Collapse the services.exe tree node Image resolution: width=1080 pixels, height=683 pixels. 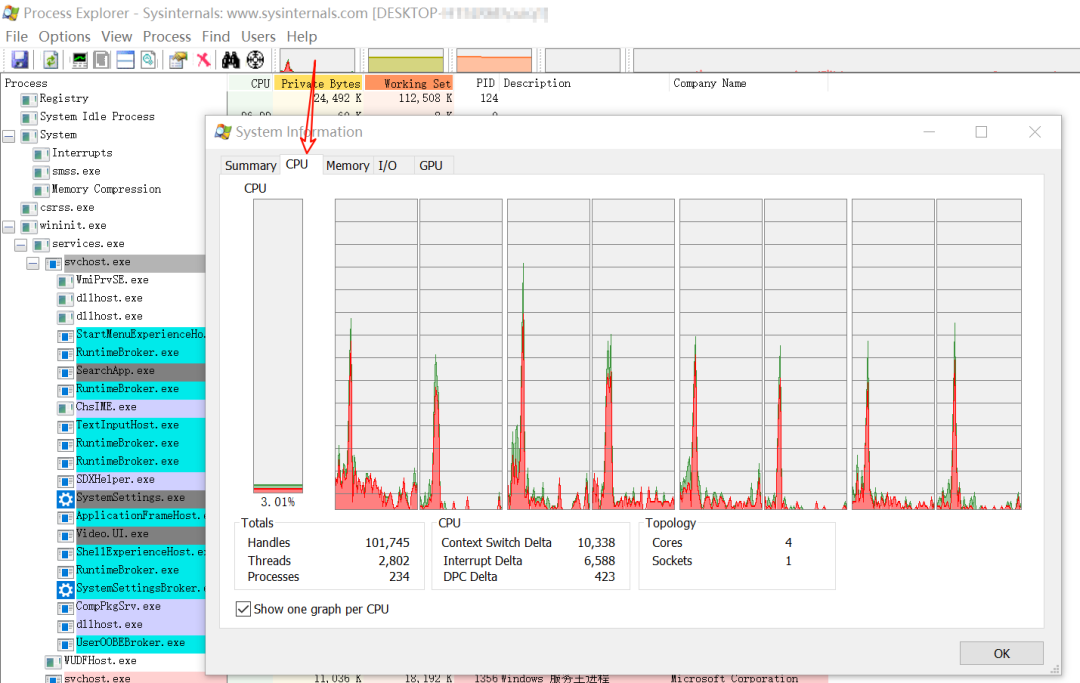21,244
